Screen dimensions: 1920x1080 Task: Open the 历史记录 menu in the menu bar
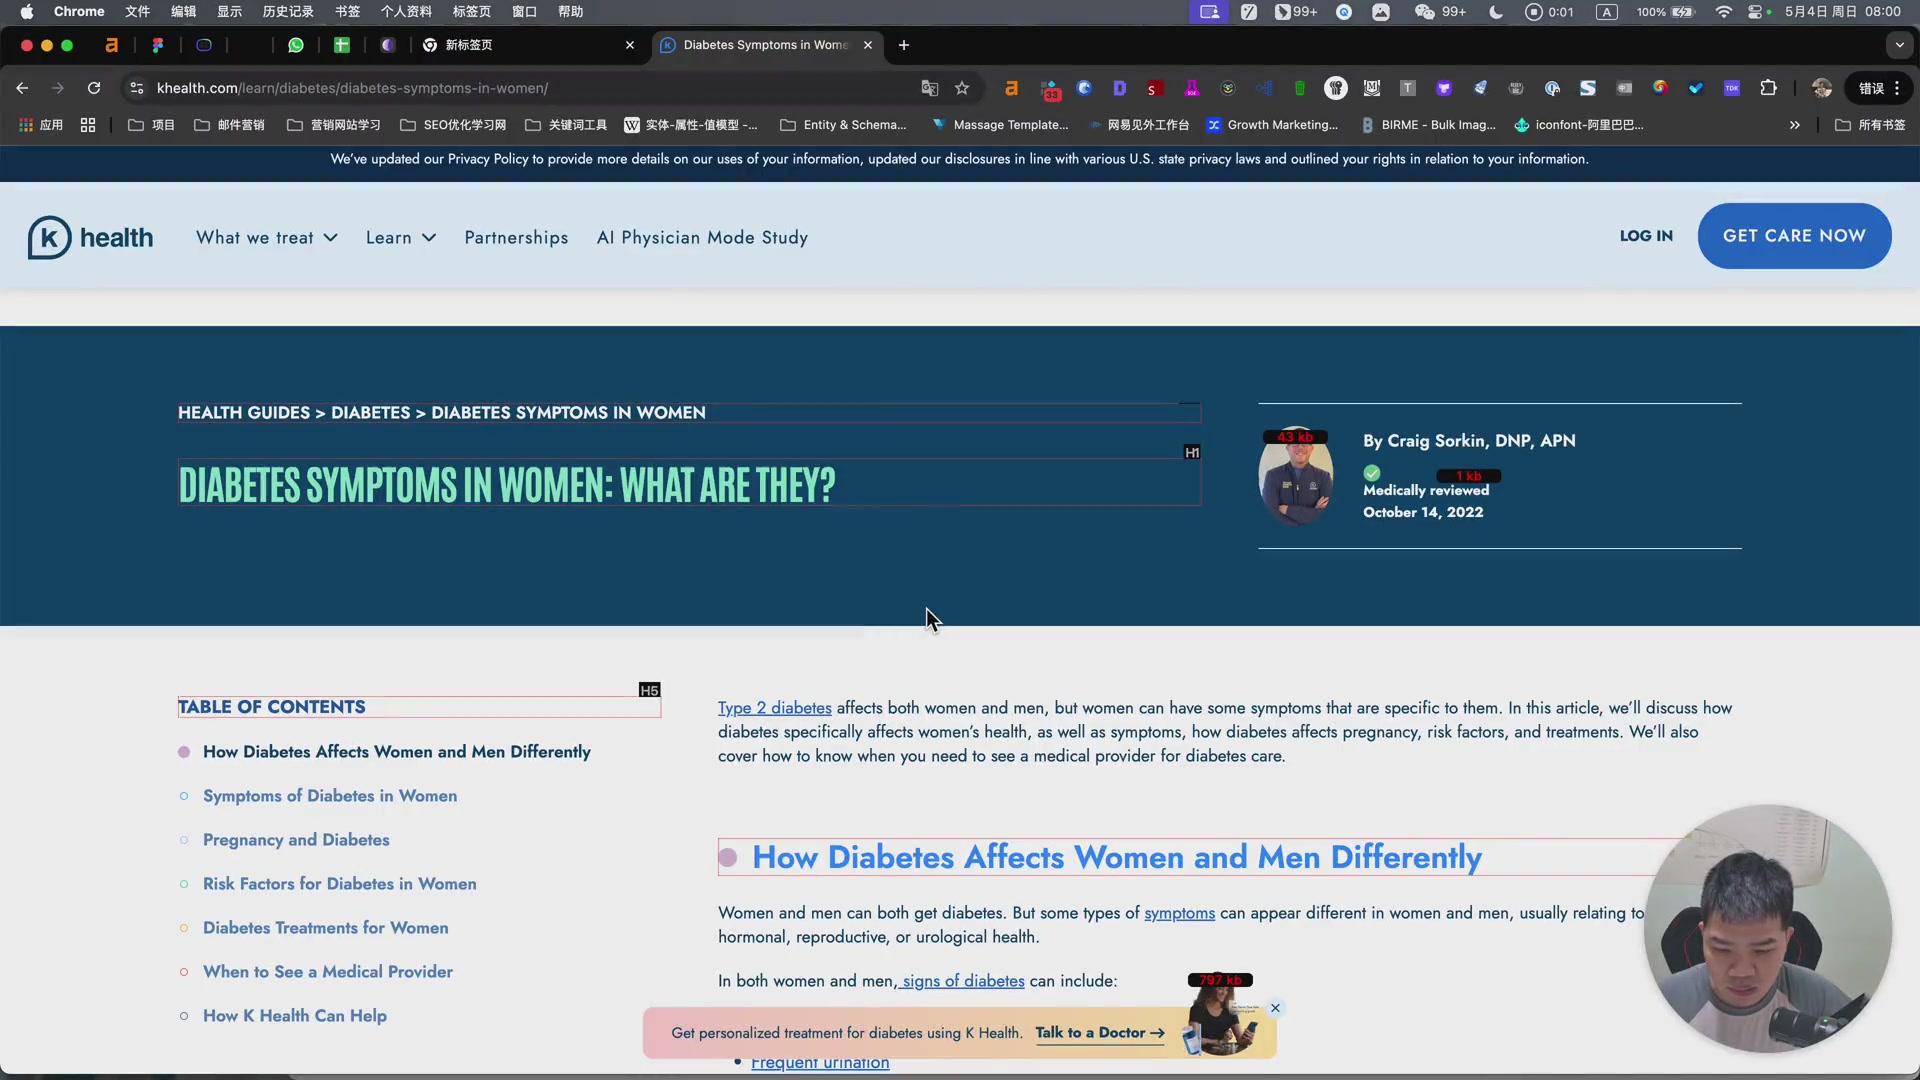[x=288, y=12]
